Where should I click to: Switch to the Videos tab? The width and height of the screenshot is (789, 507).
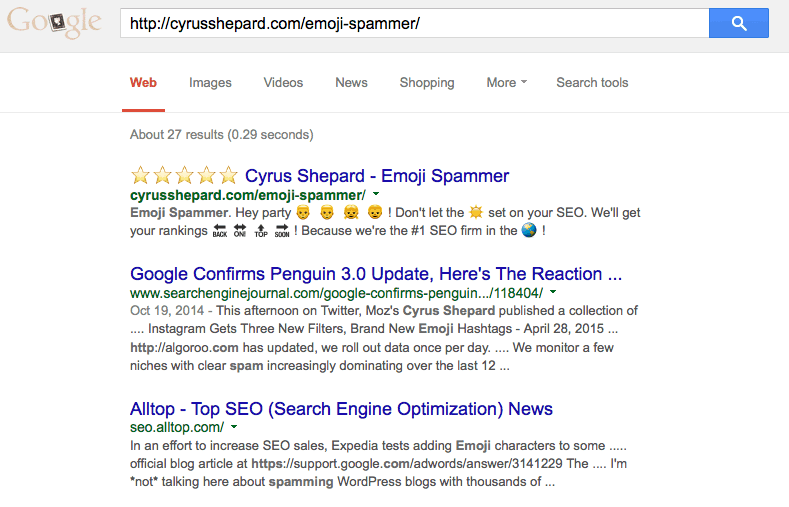click(x=283, y=82)
